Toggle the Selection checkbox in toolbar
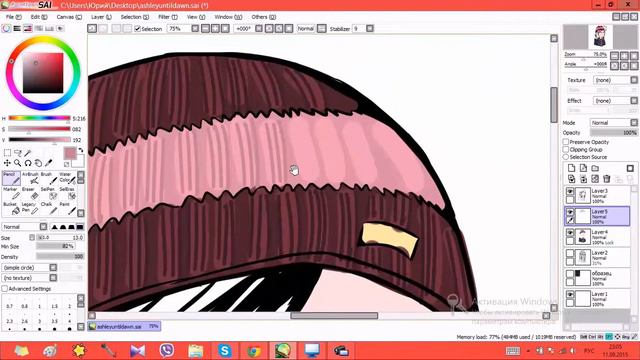 point(138,29)
